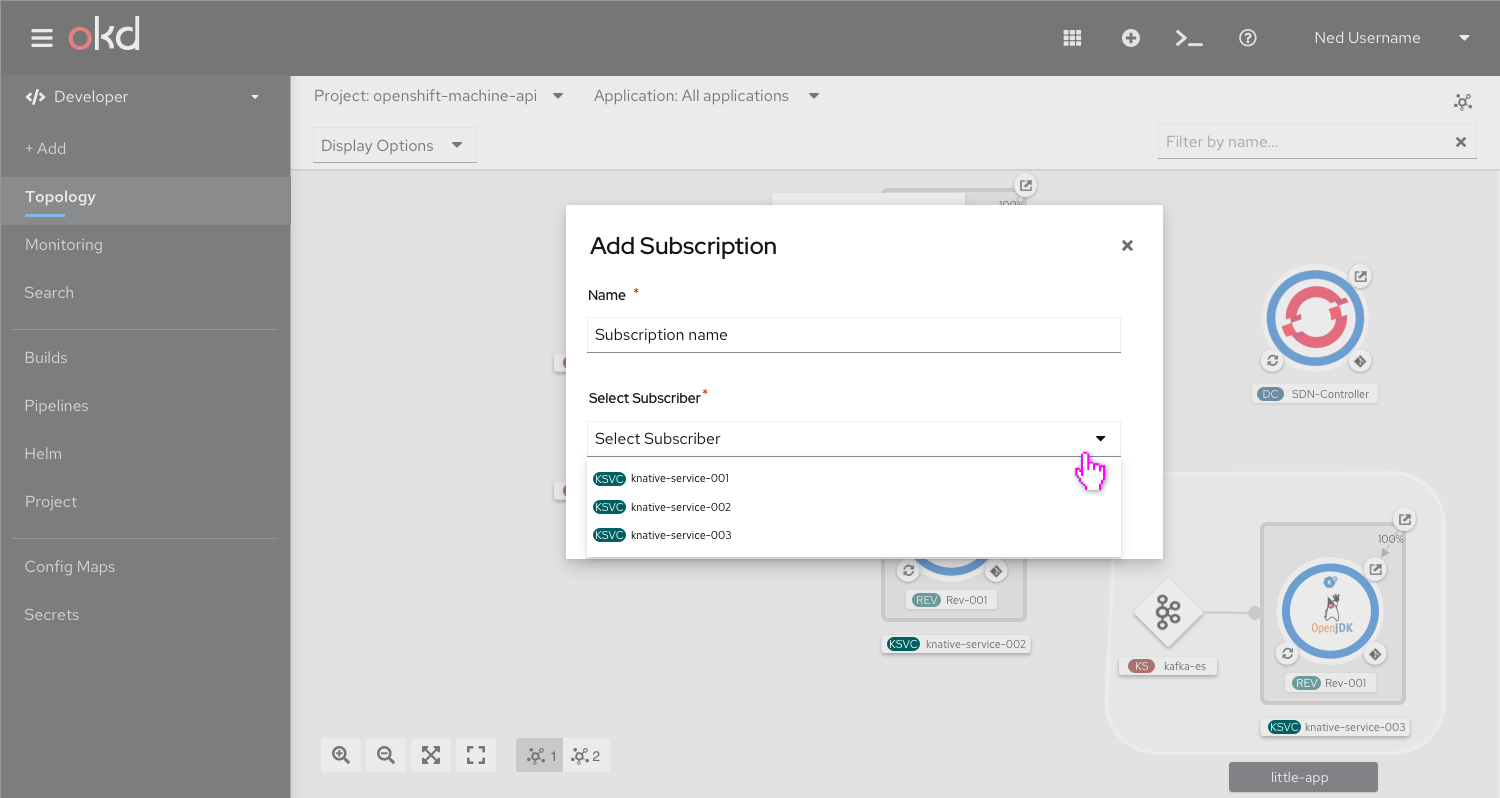Select layout 2 graph button
The height and width of the screenshot is (798, 1500).
tap(586, 755)
